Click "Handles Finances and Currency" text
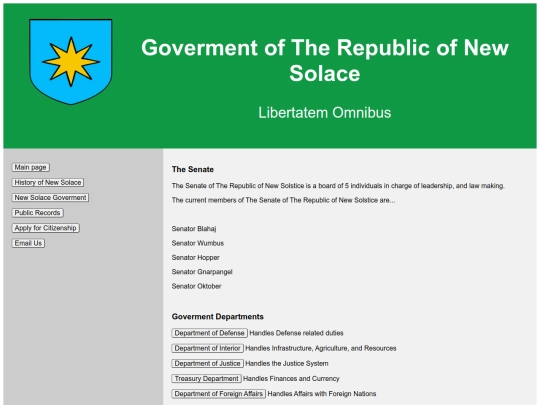540x405 pixels. pos(291,378)
